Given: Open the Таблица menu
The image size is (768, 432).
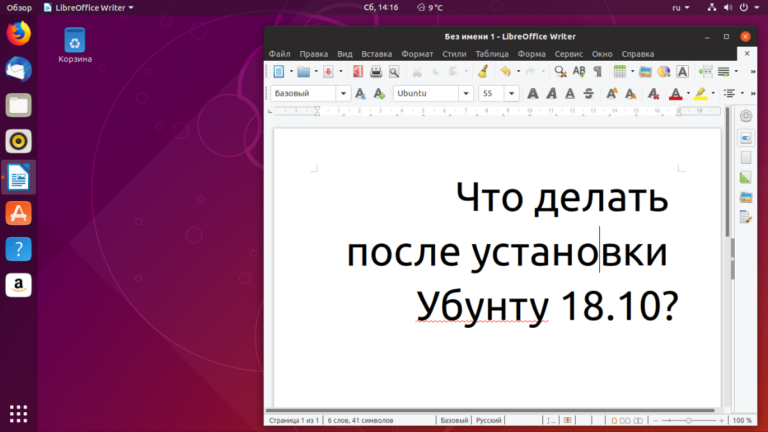Looking at the screenshot, I should [492, 54].
